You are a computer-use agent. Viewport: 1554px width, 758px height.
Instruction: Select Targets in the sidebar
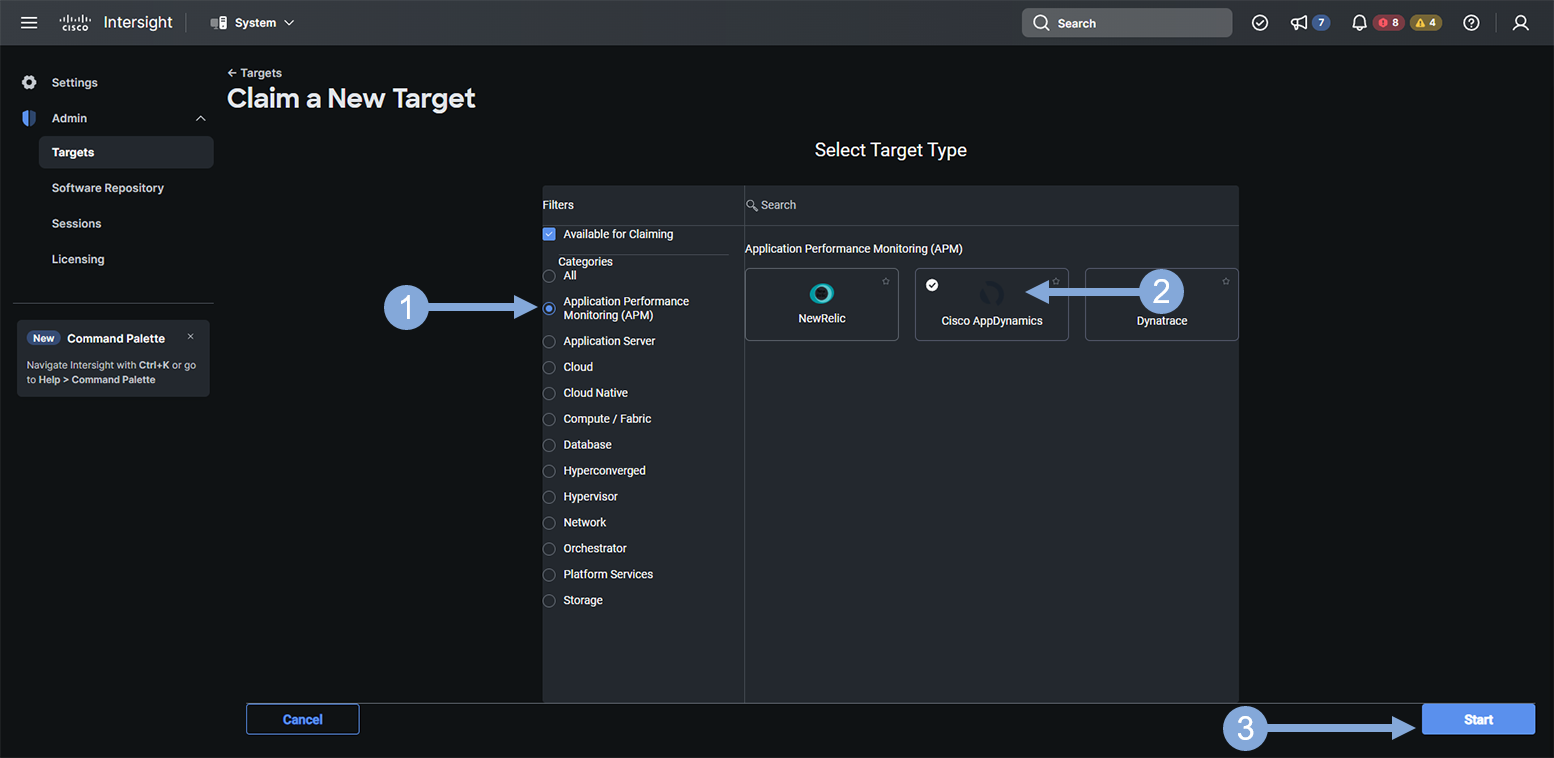[x=126, y=152]
